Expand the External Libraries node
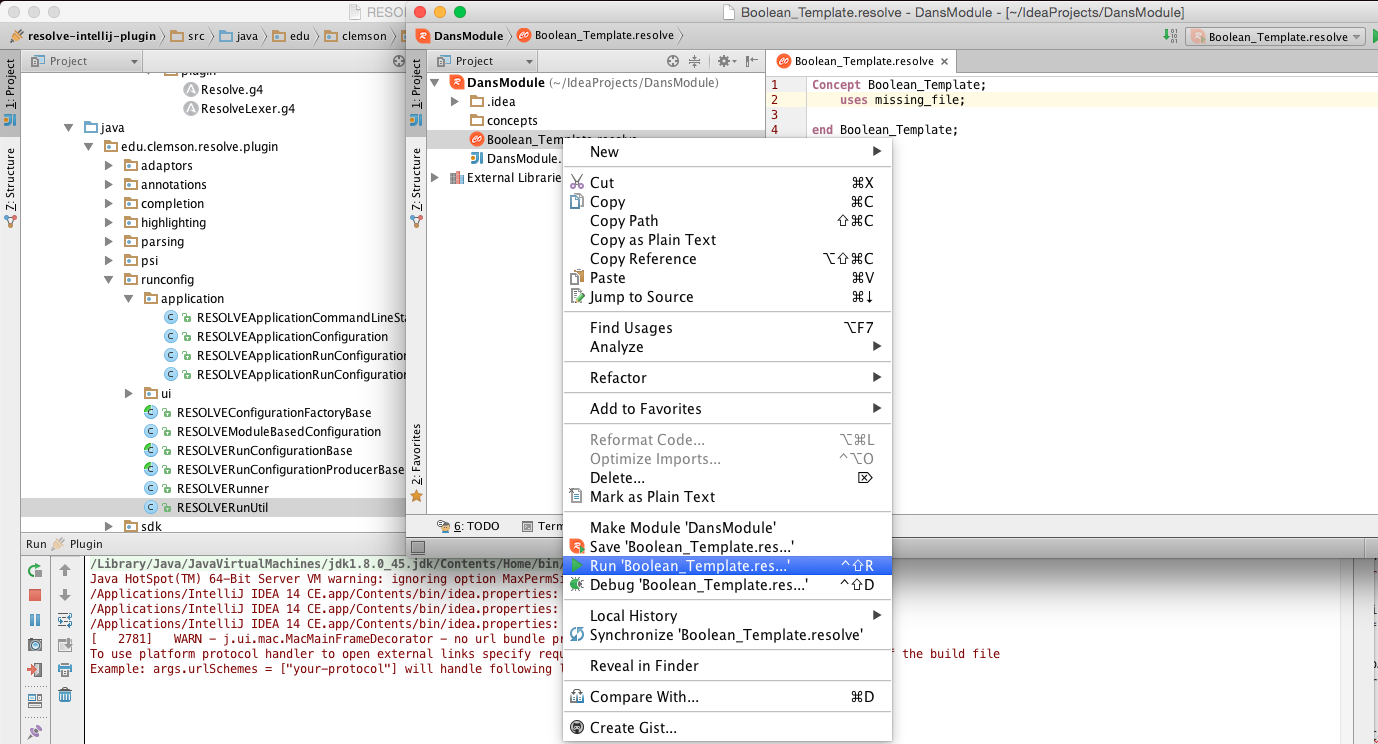This screenshot has height=744, width=1378. click(x=434, y=178)
